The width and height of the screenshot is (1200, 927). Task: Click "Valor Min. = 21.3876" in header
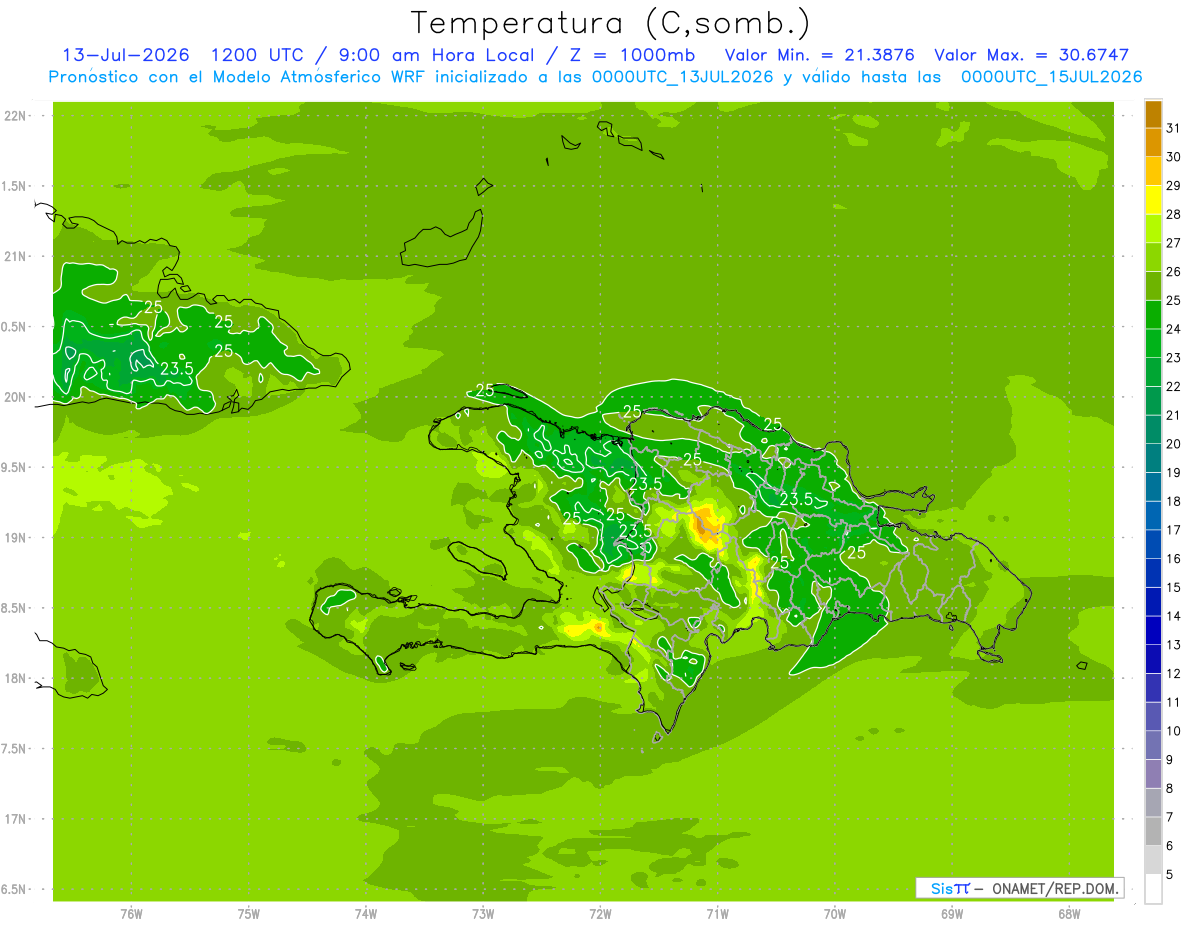819,55
